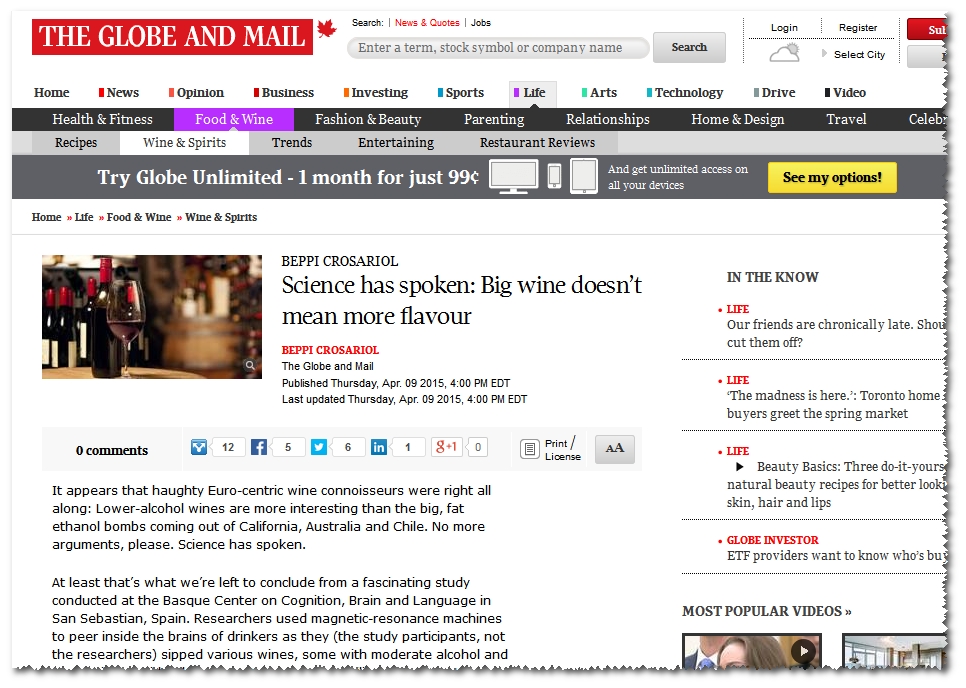
Task: Click Home in the breadcrumb
Action: (46, 217)
